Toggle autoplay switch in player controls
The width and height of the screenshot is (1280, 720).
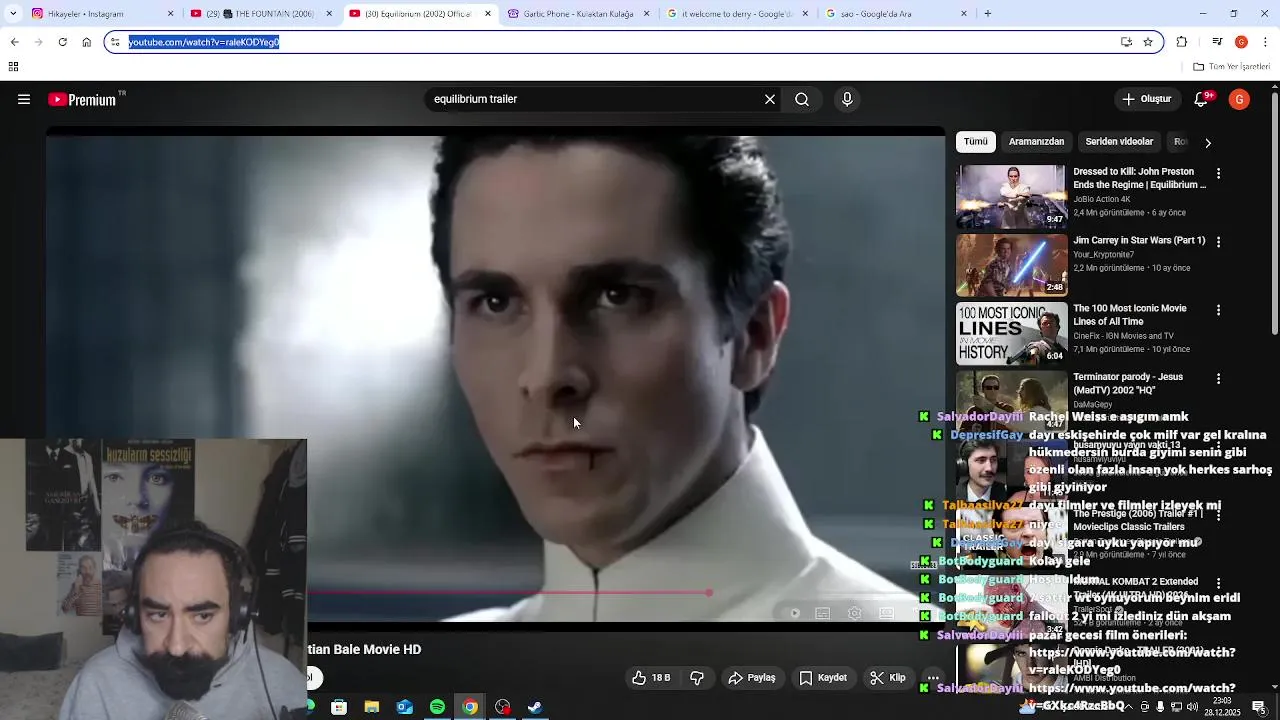coord(794,613)
